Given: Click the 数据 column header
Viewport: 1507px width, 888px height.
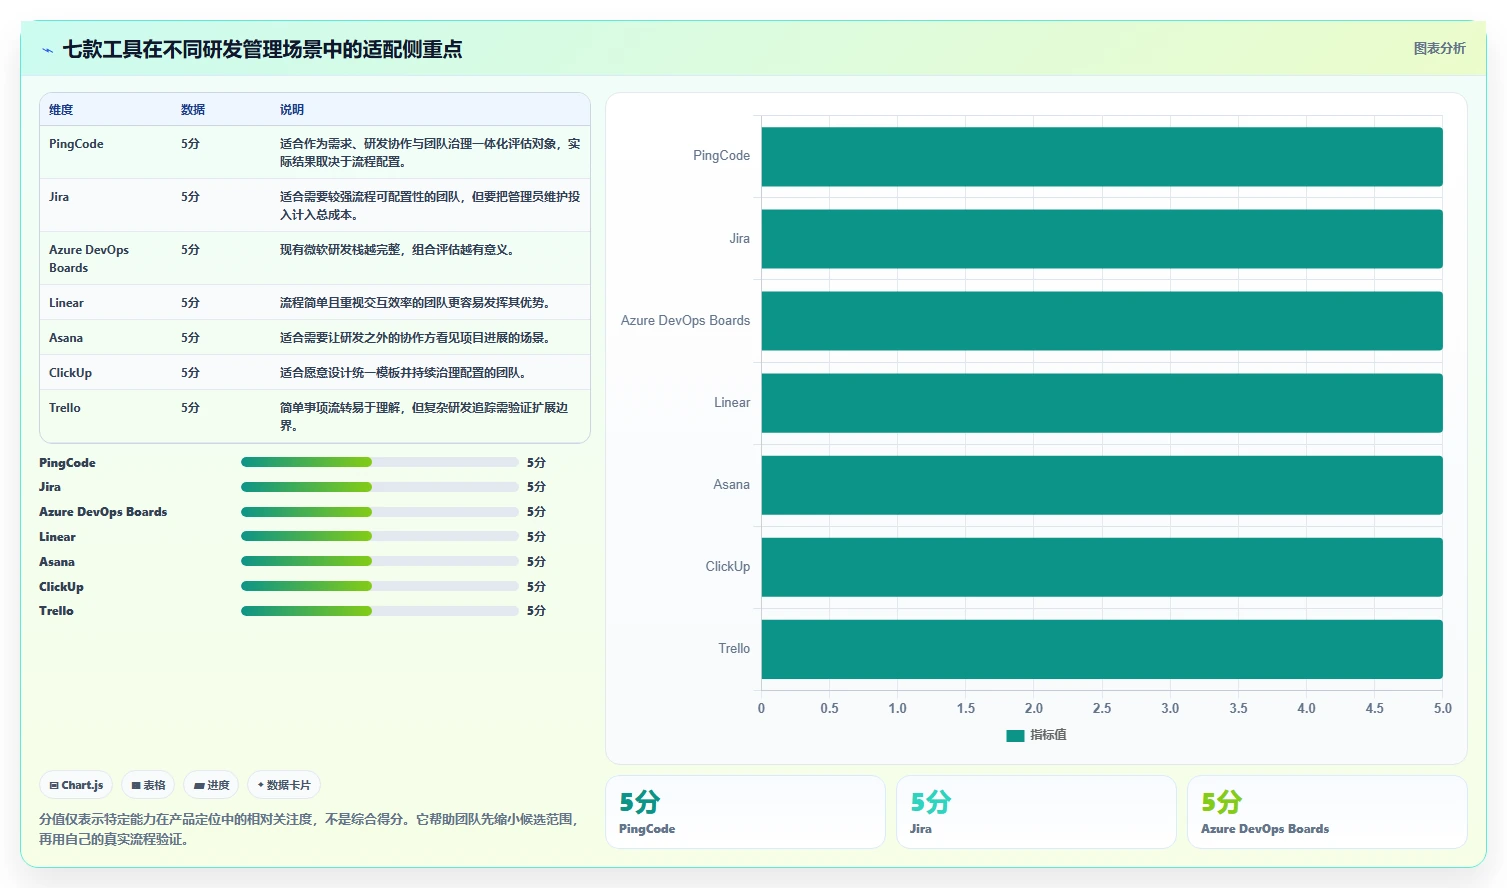Looking at the screenshot, I should click(x=193, y=110).
